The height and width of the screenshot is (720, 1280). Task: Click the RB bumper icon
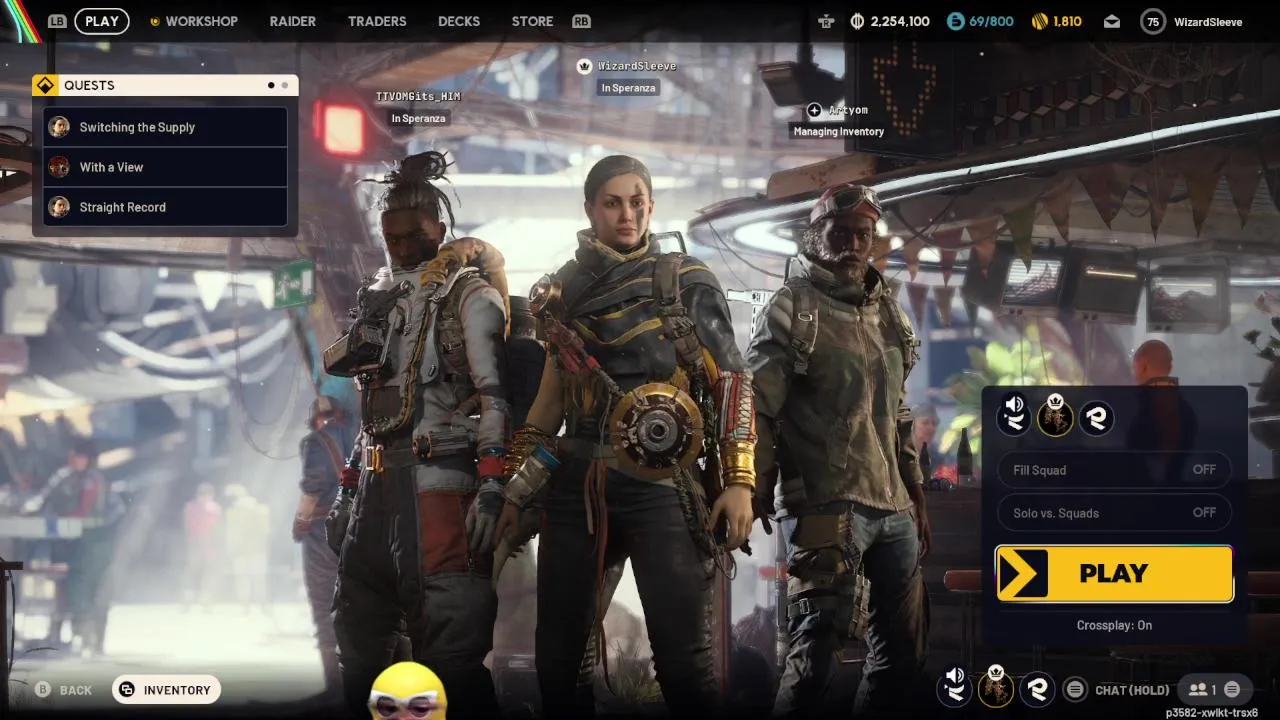[581, 21]
